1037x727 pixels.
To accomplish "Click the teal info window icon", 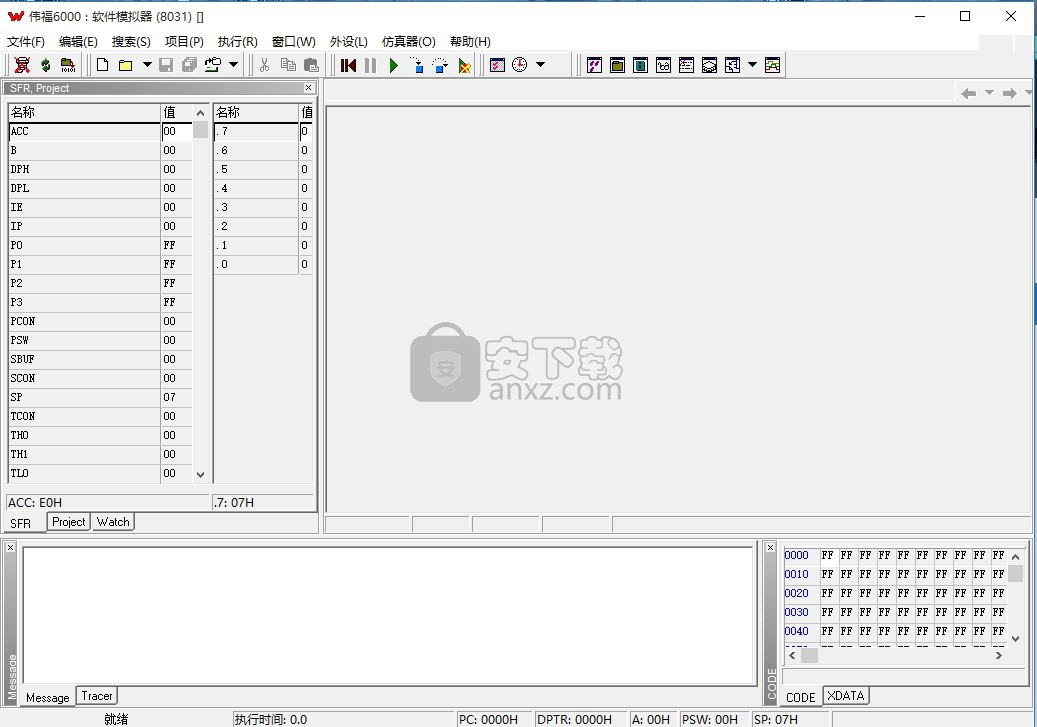I will pos(640,65).
